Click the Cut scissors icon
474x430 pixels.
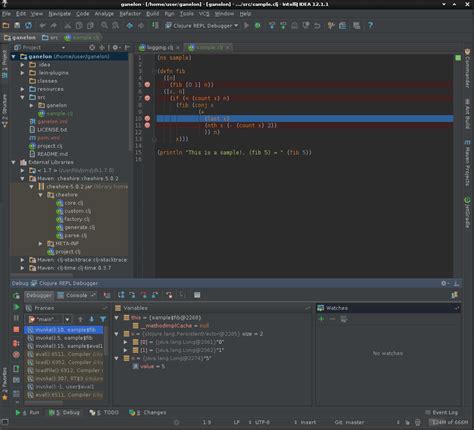point(68,25)
